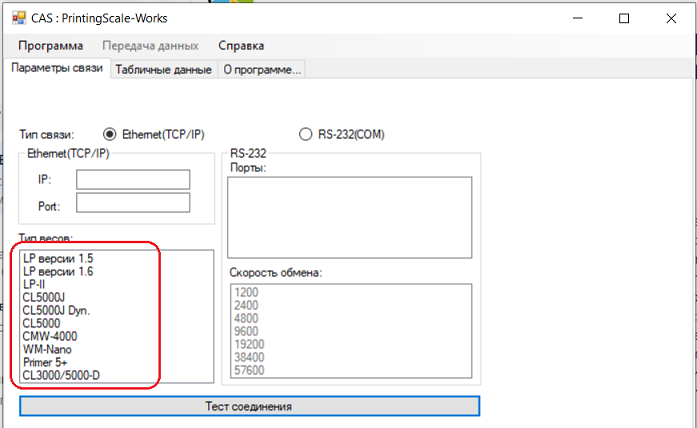Select CL3000/5000-D in the list
The image size is (697, 428).
61,375
